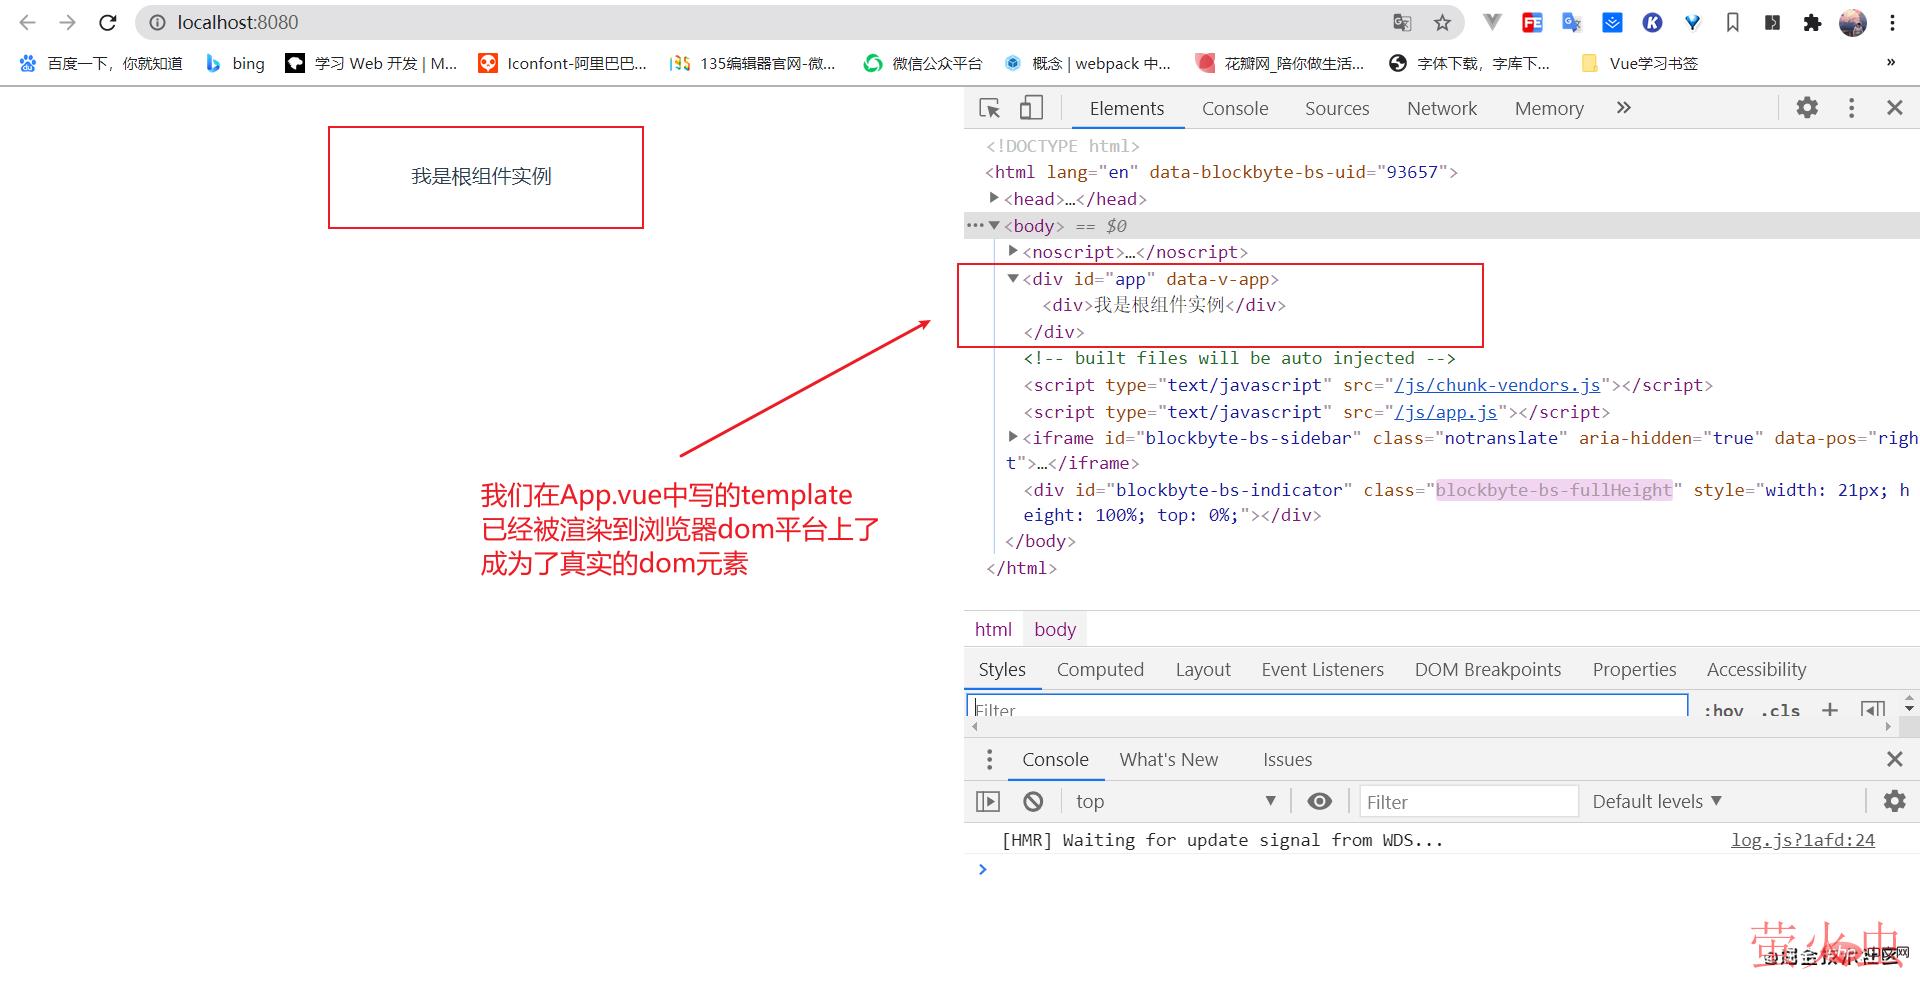Toggle the device toolbar icon
The height and width of the screenshot is (985, 1920).
[1030, 108]
